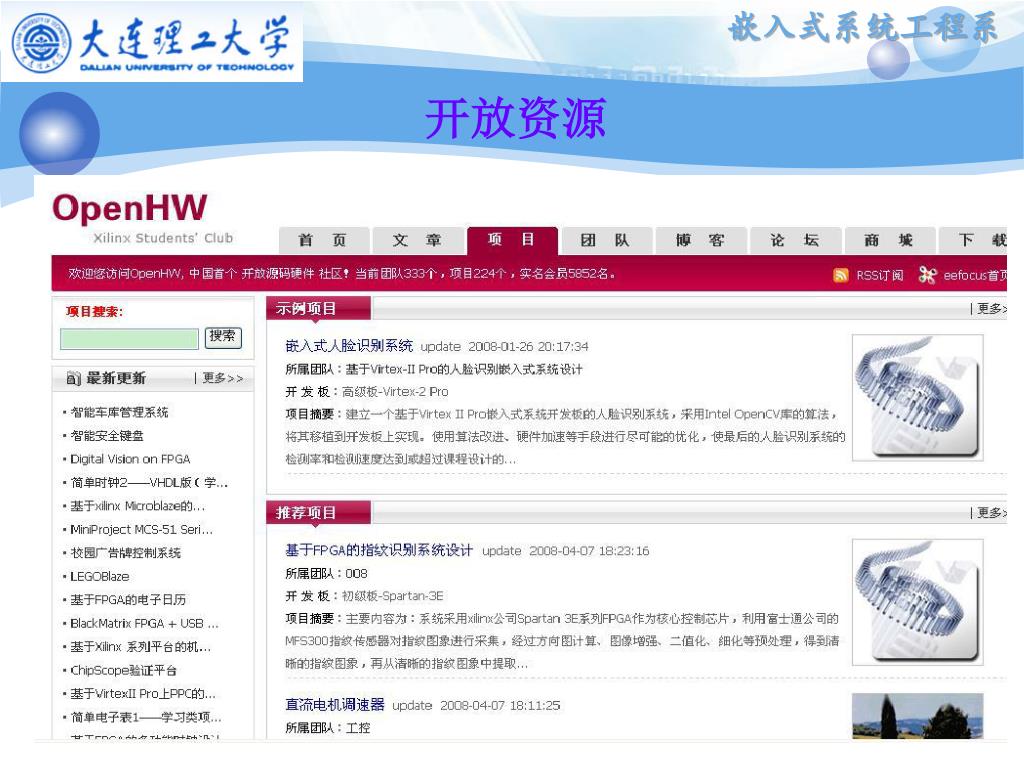Open 校园广告牌控制系统 link
This screenshot has height=768, width=1024.
(125, 553)
